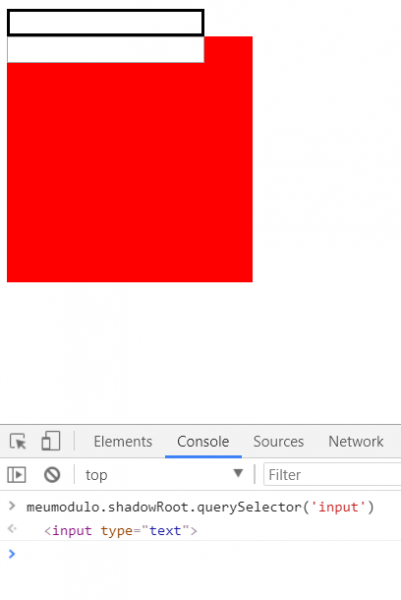The height and width of the screenshot is (600, 401).
Task: Toggle the device toolbar icon
Action: click(x=51, y=441)
